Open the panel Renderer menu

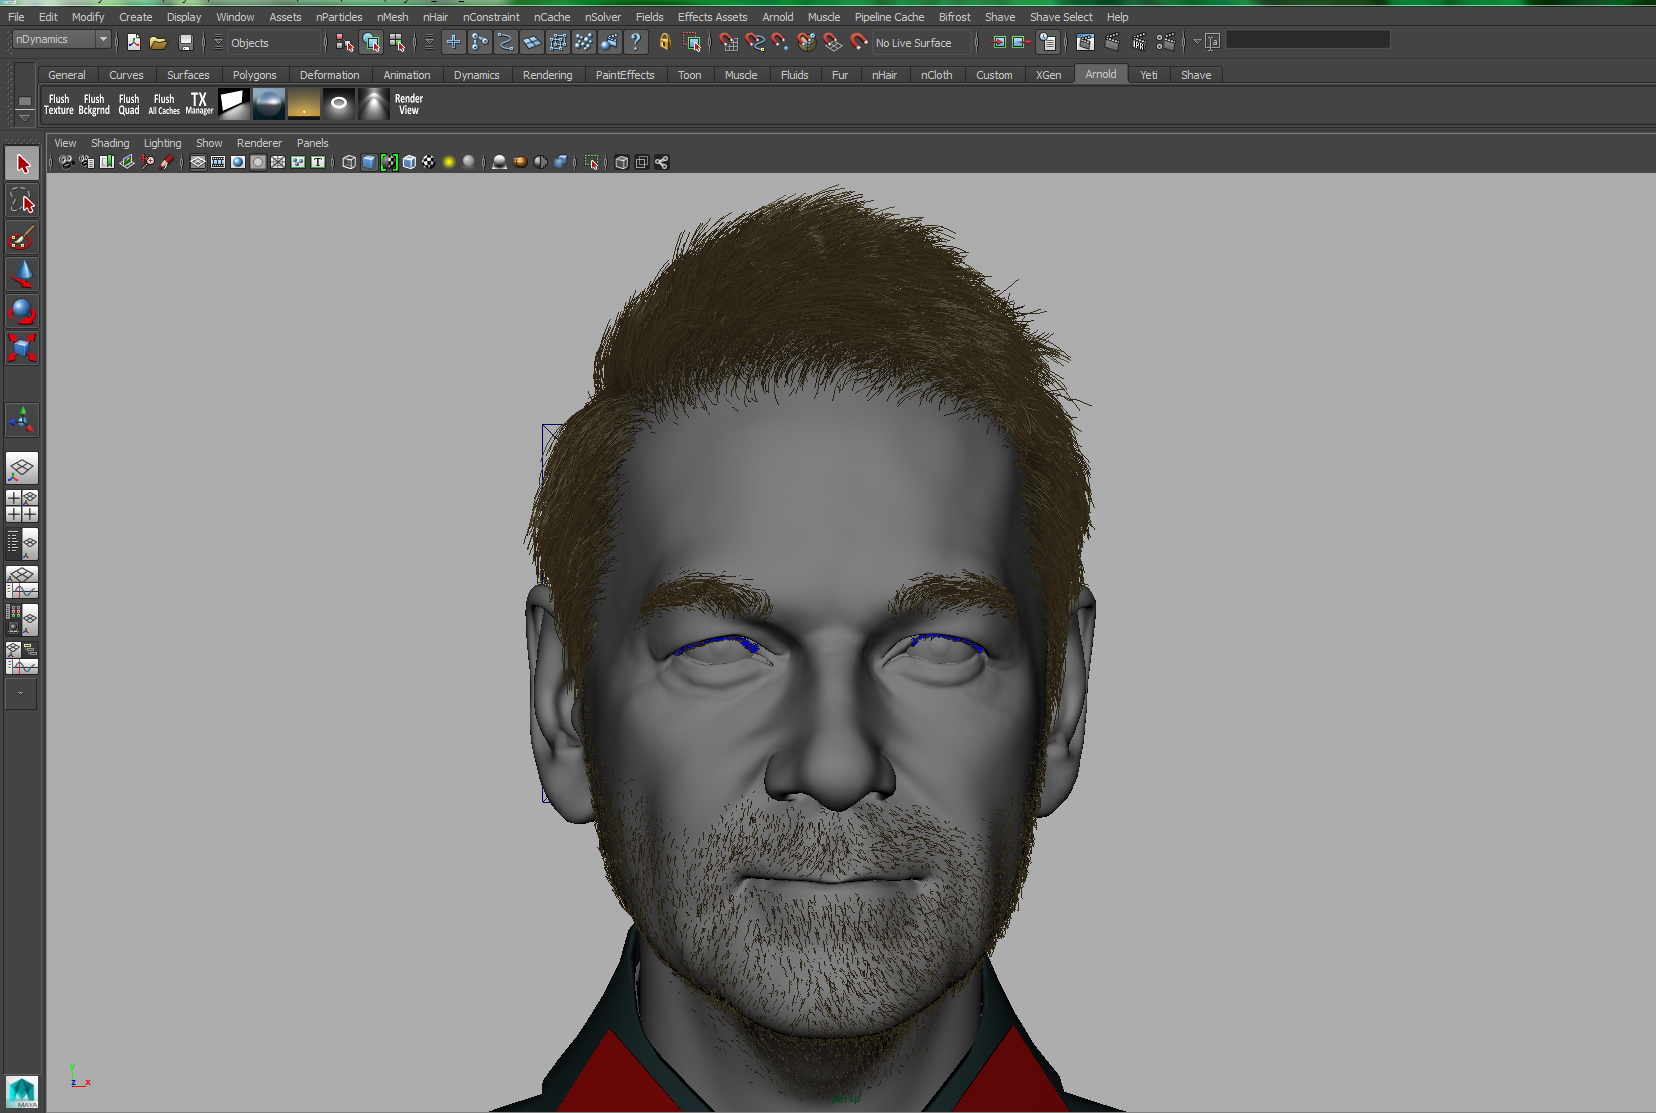click(x=259, y=143)
